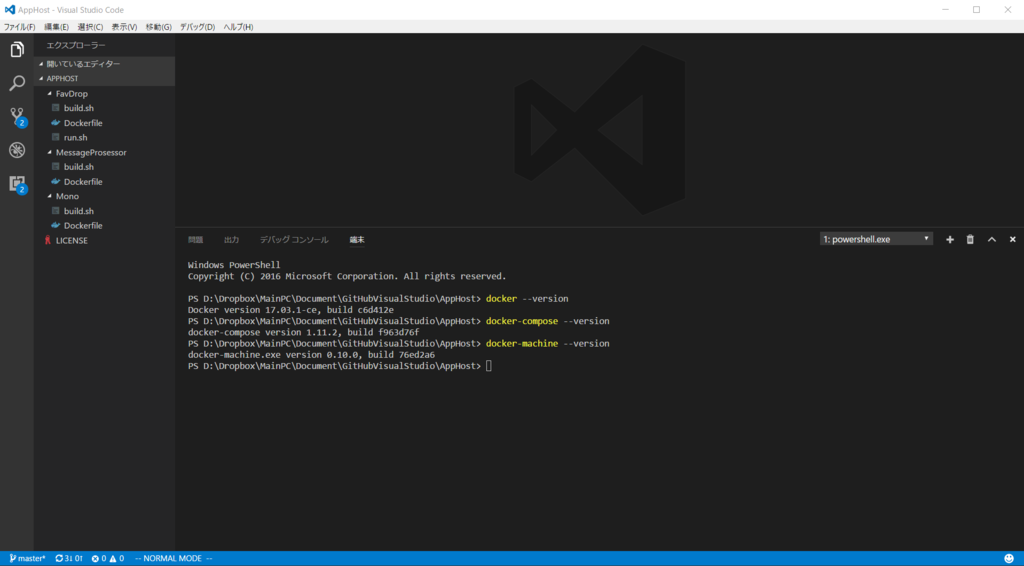Screen dimensions: 1024x566
Task: Switch to the デバッグ コンソール tab
Action: [x=294, y=240]
